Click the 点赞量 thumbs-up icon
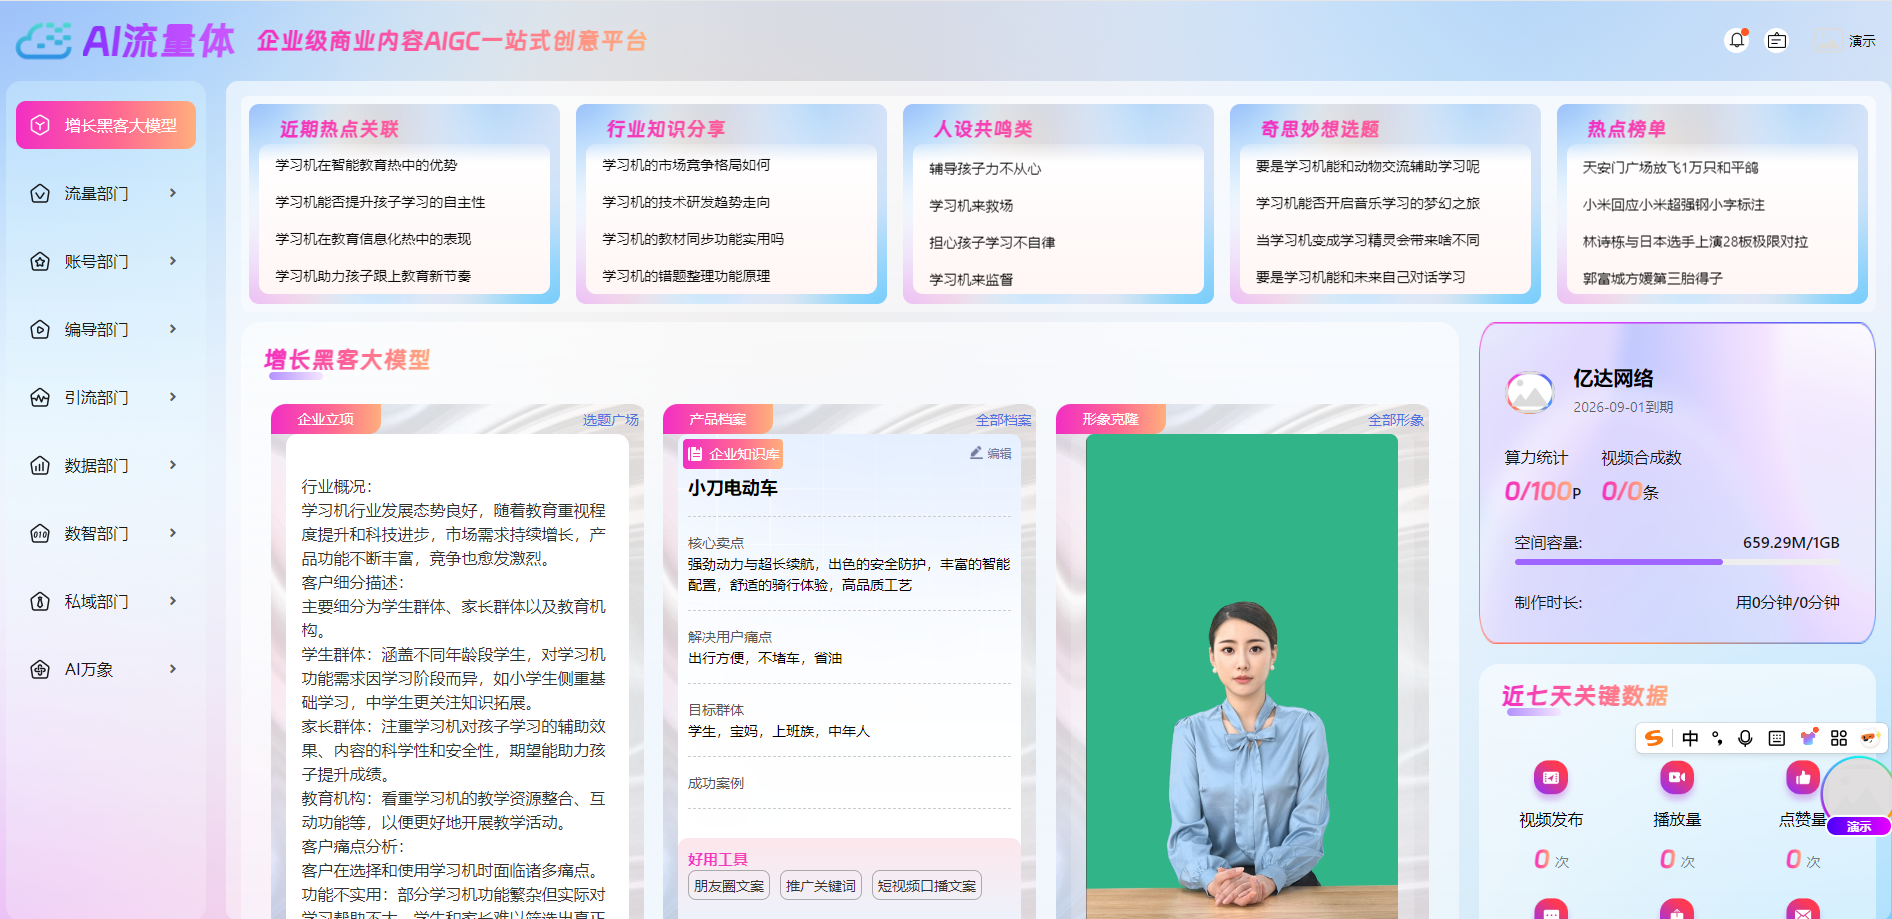Viewport: 1892px width, 919px height. (x=1802, y=778)
